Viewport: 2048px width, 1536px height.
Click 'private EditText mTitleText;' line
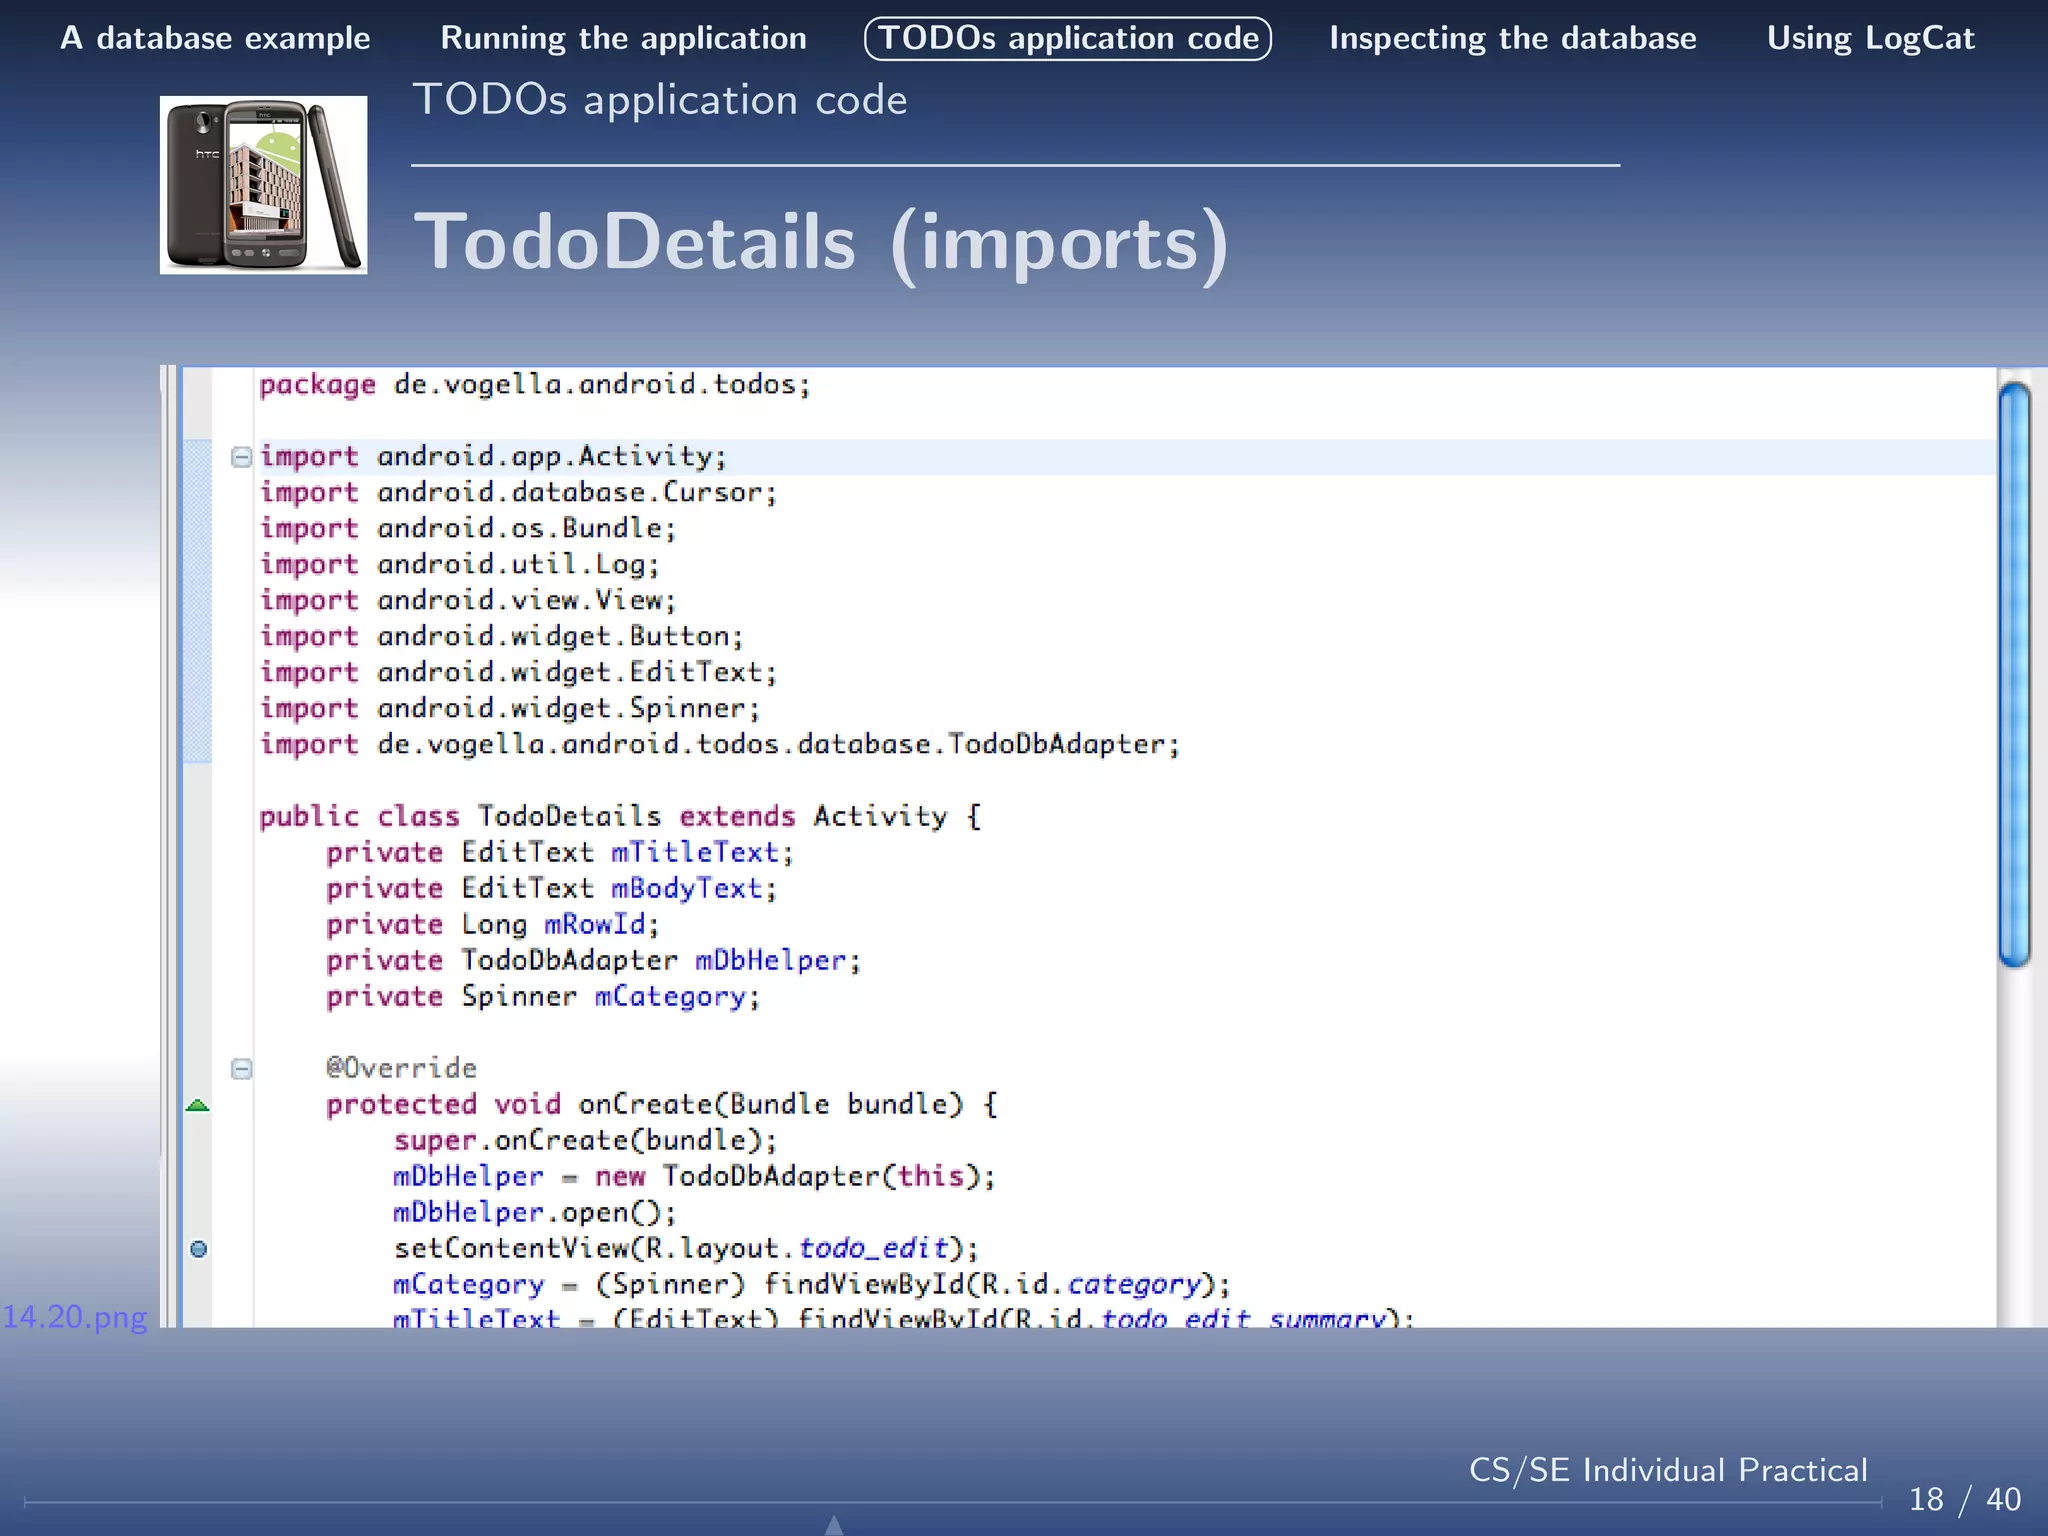[560, 853]
